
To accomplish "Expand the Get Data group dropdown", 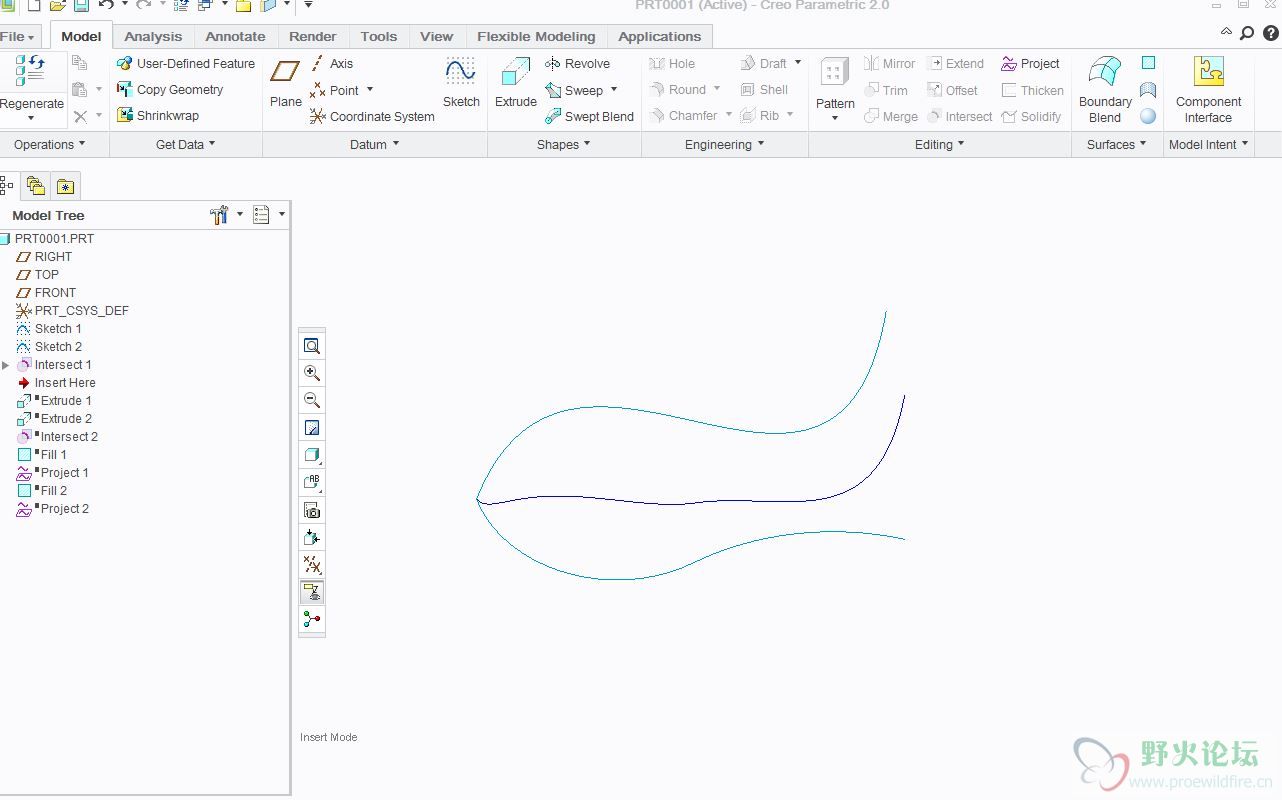I will pyautogui.click(x=186, y=144).
